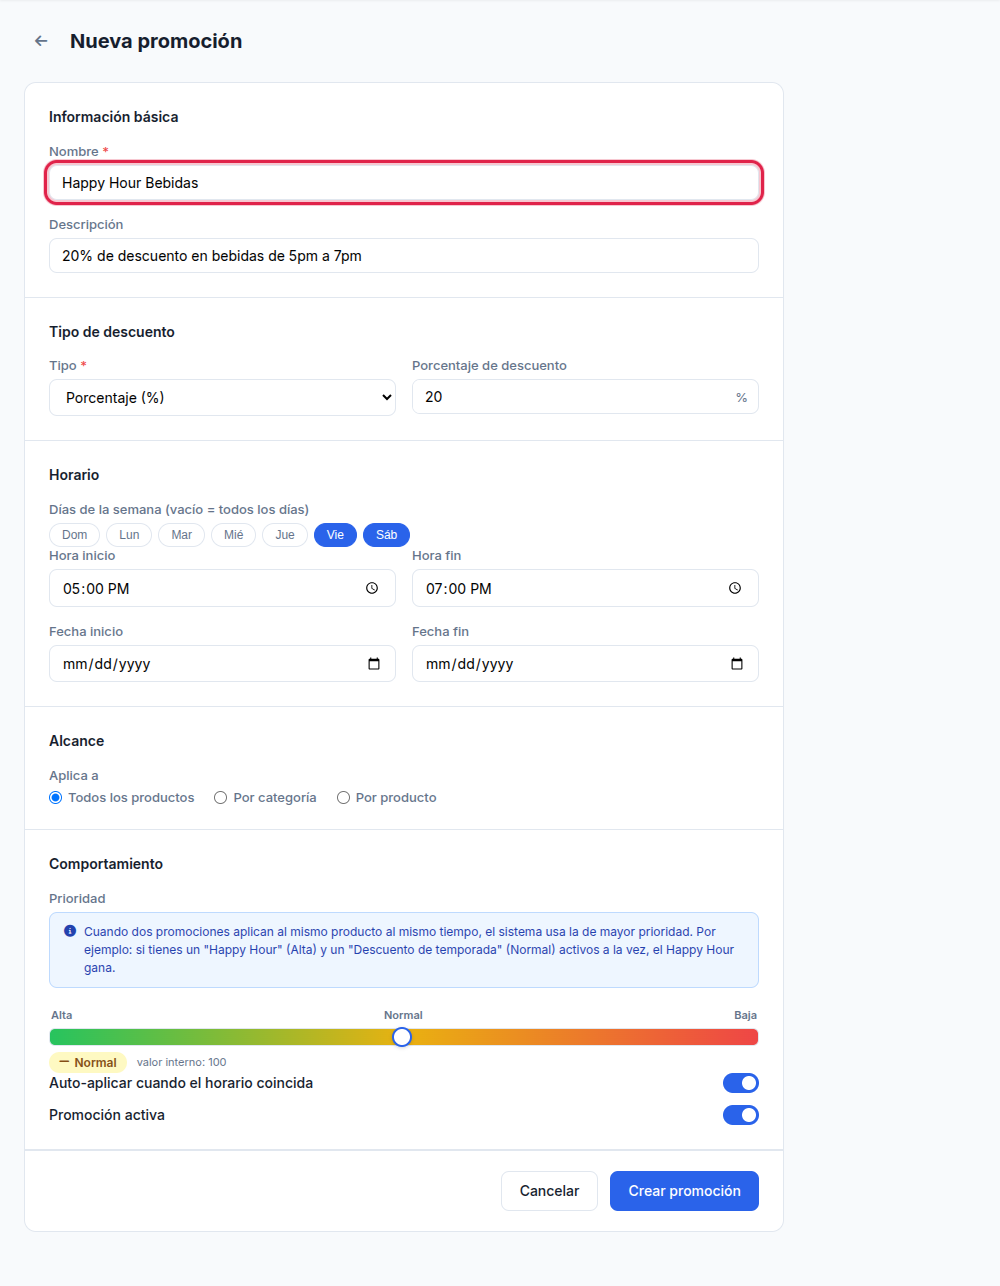The width and height of the screenshot is (1000, 1286).
Task: Click the Fecha fin date text
Action: coord(470,664)
